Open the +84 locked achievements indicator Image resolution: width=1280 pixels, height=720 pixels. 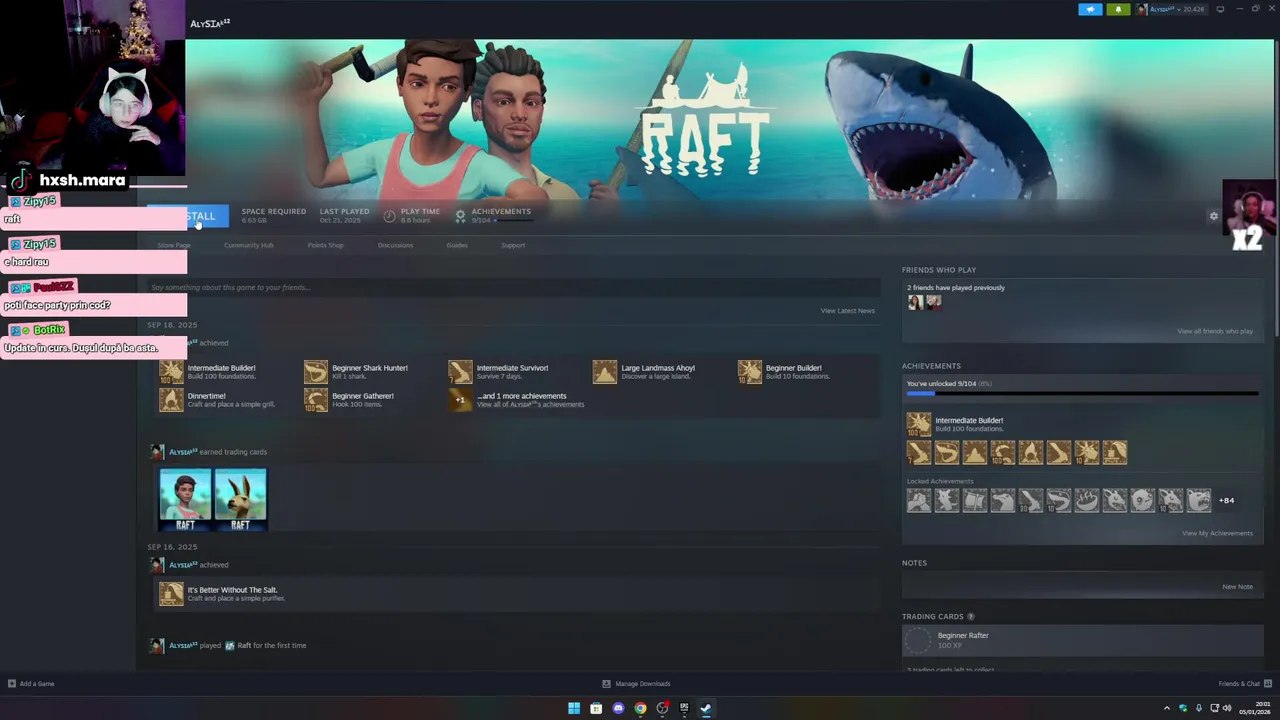pyautogui.click(x=1226, y=500)
